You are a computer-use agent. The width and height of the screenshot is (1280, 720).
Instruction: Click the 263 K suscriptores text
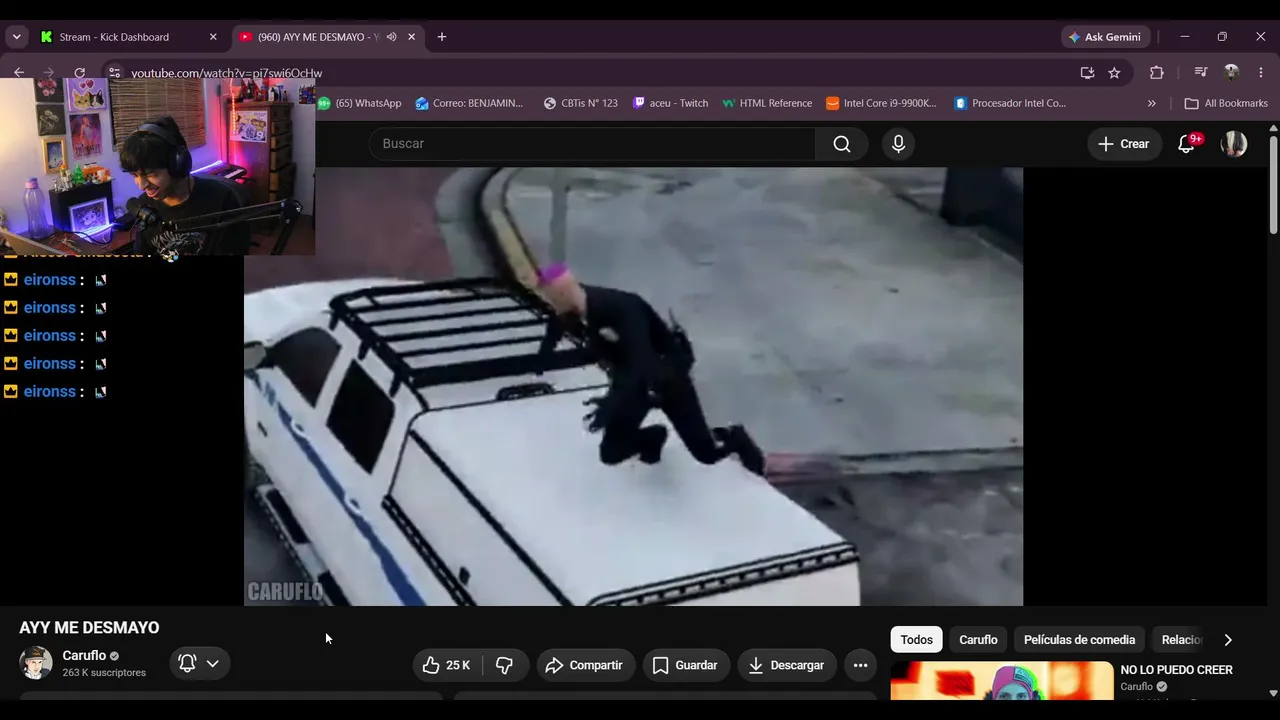click(x=104, y=673)
